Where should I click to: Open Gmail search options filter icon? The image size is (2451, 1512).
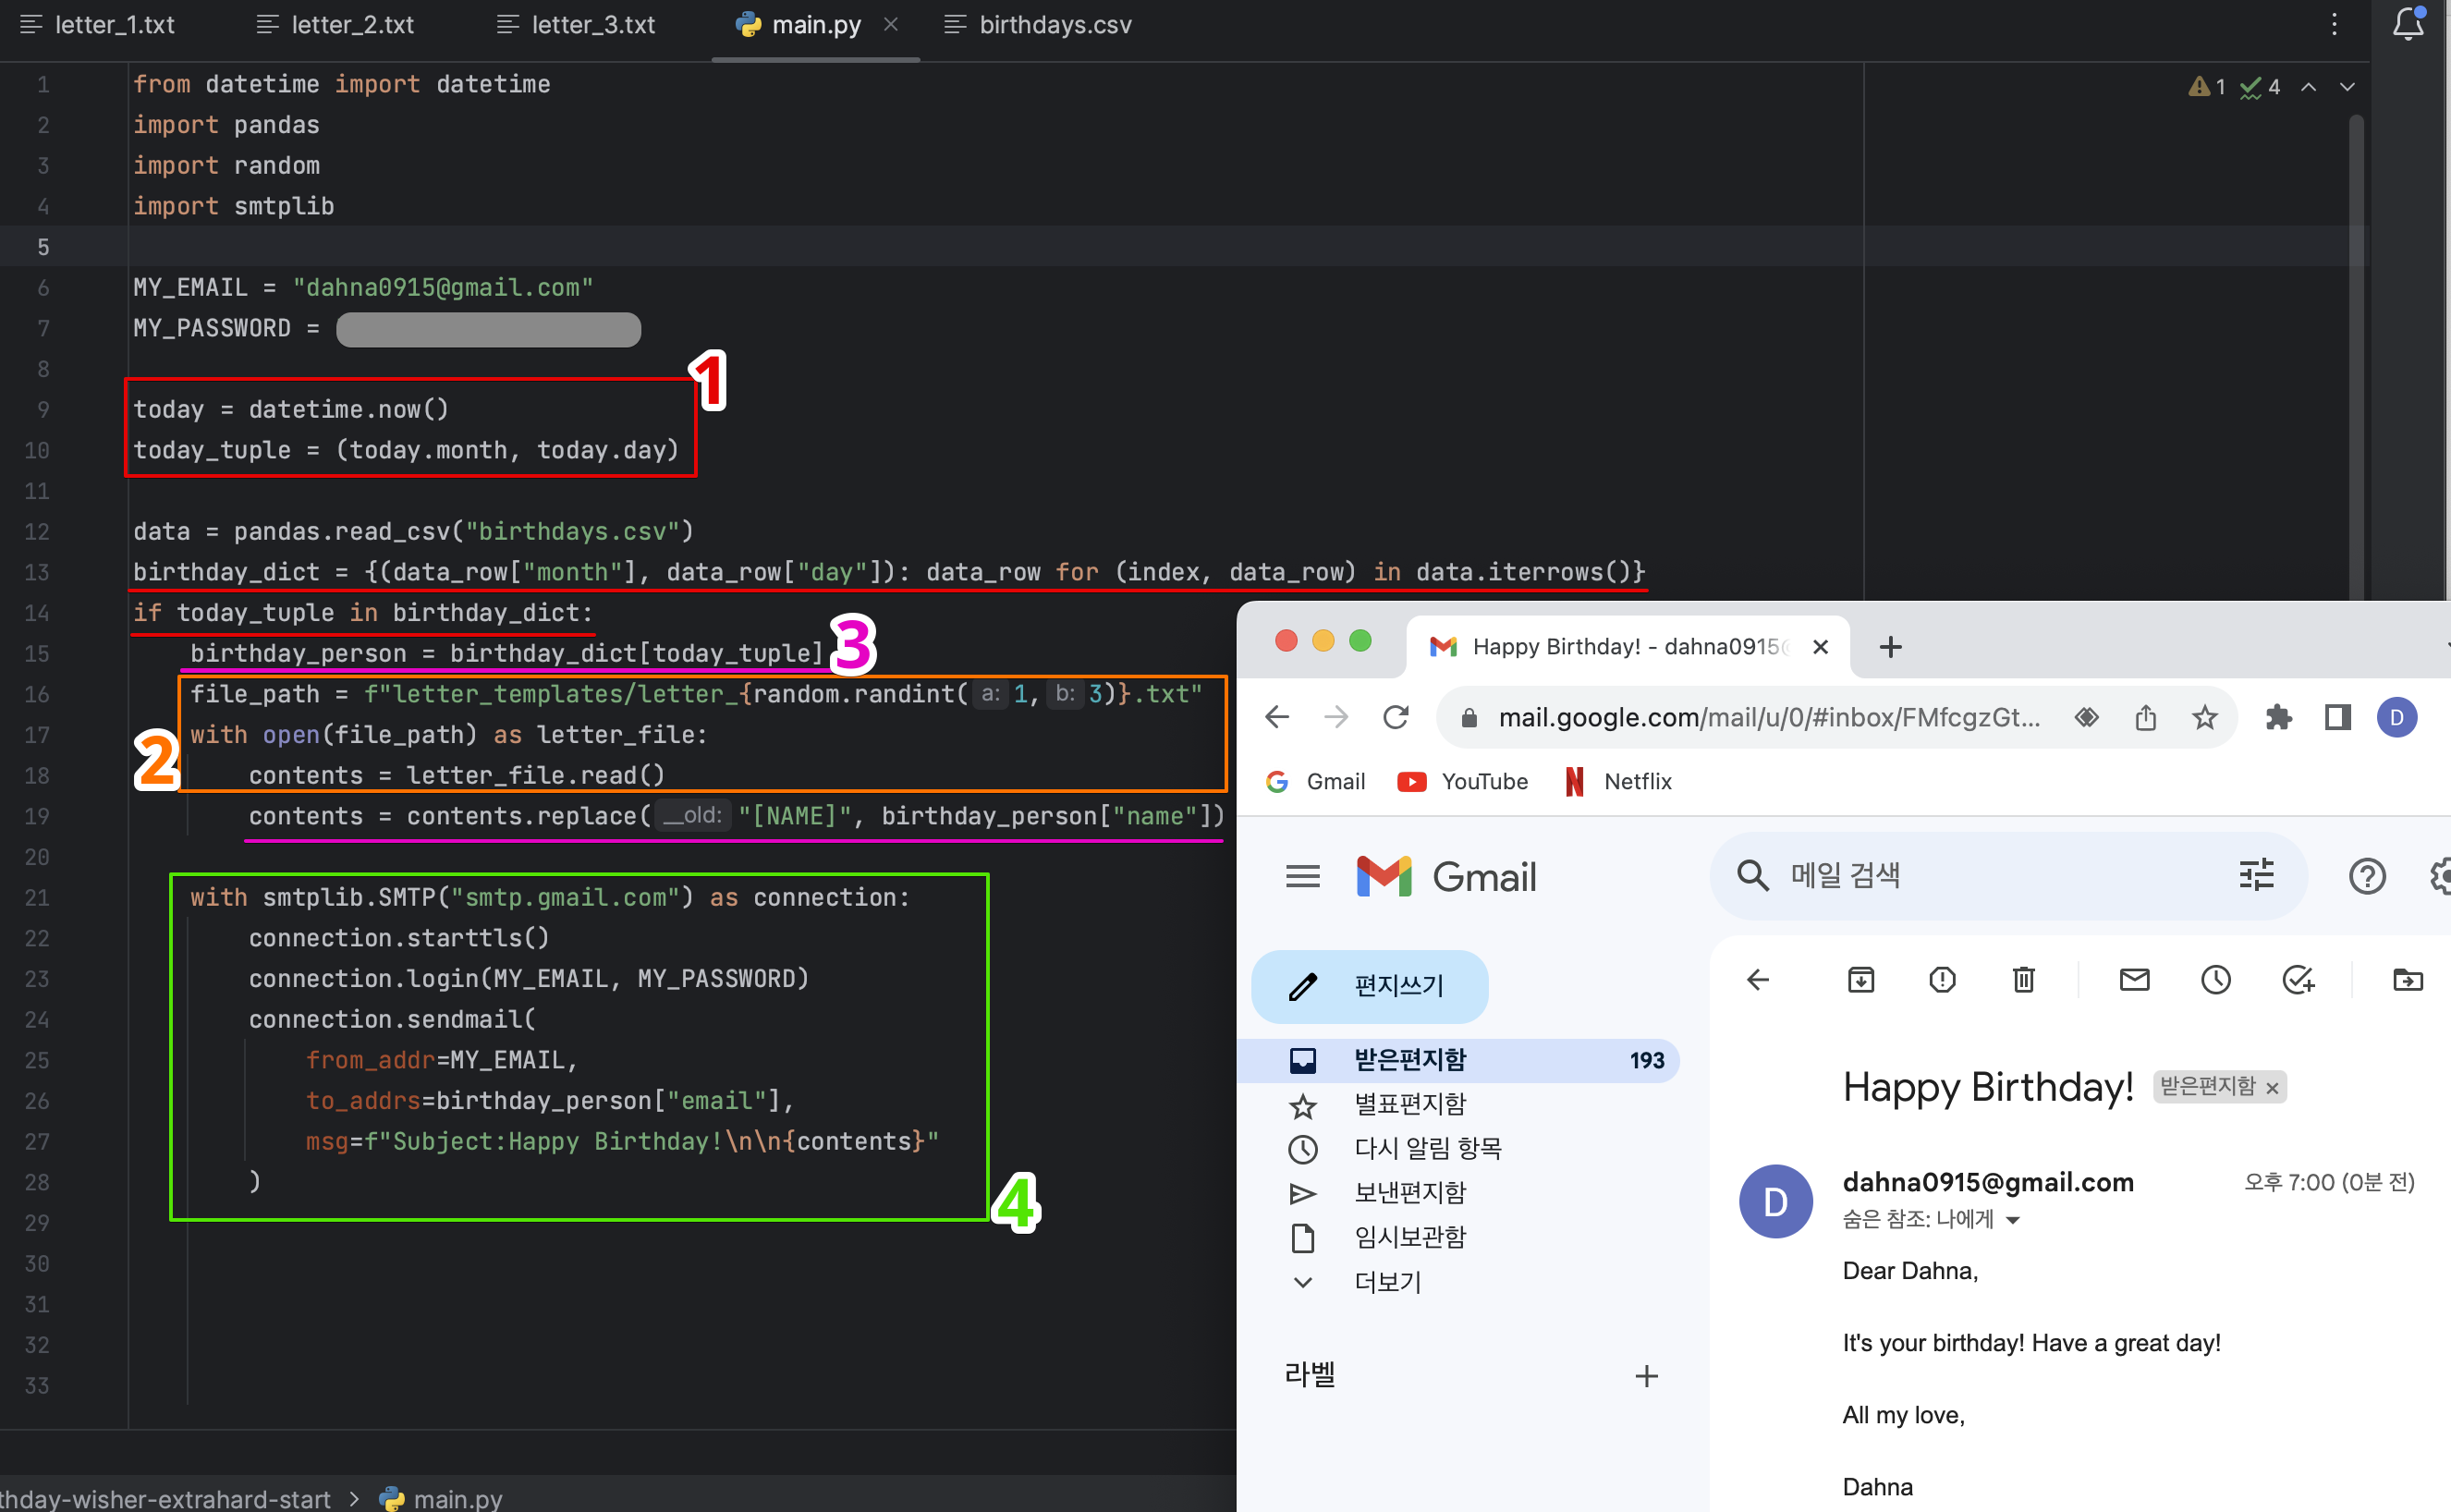point(2256,876)
